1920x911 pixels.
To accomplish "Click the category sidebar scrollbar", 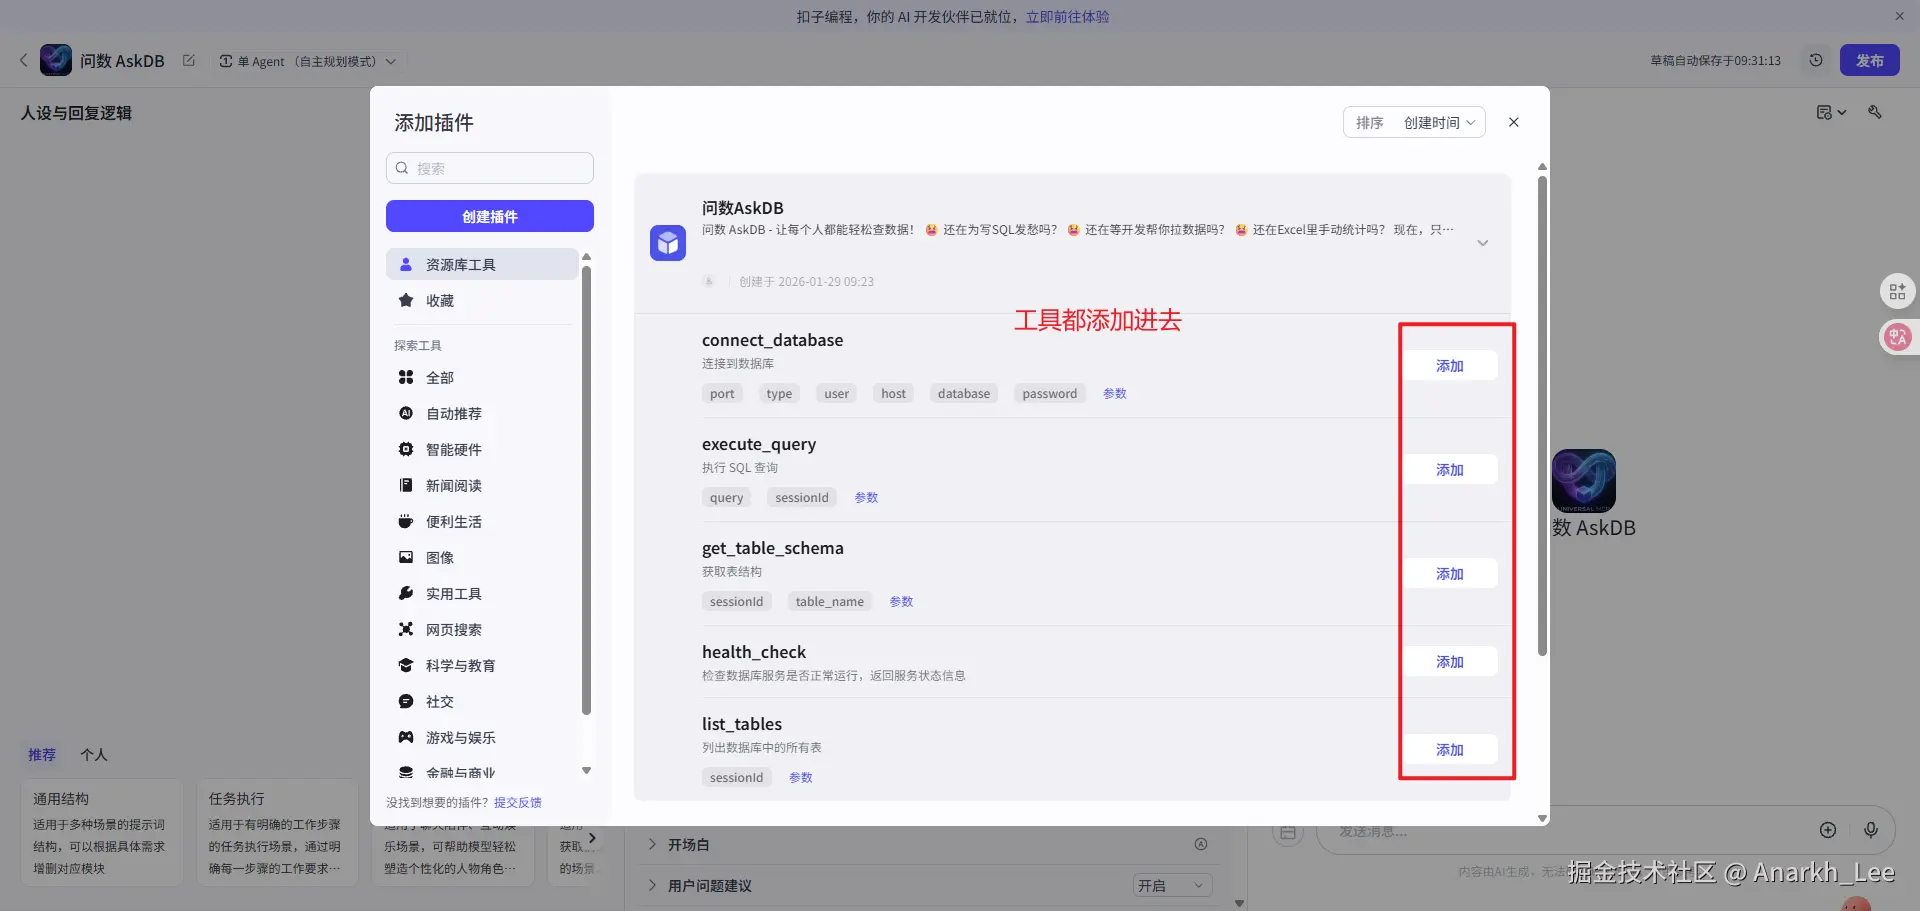I will (586, 490).
